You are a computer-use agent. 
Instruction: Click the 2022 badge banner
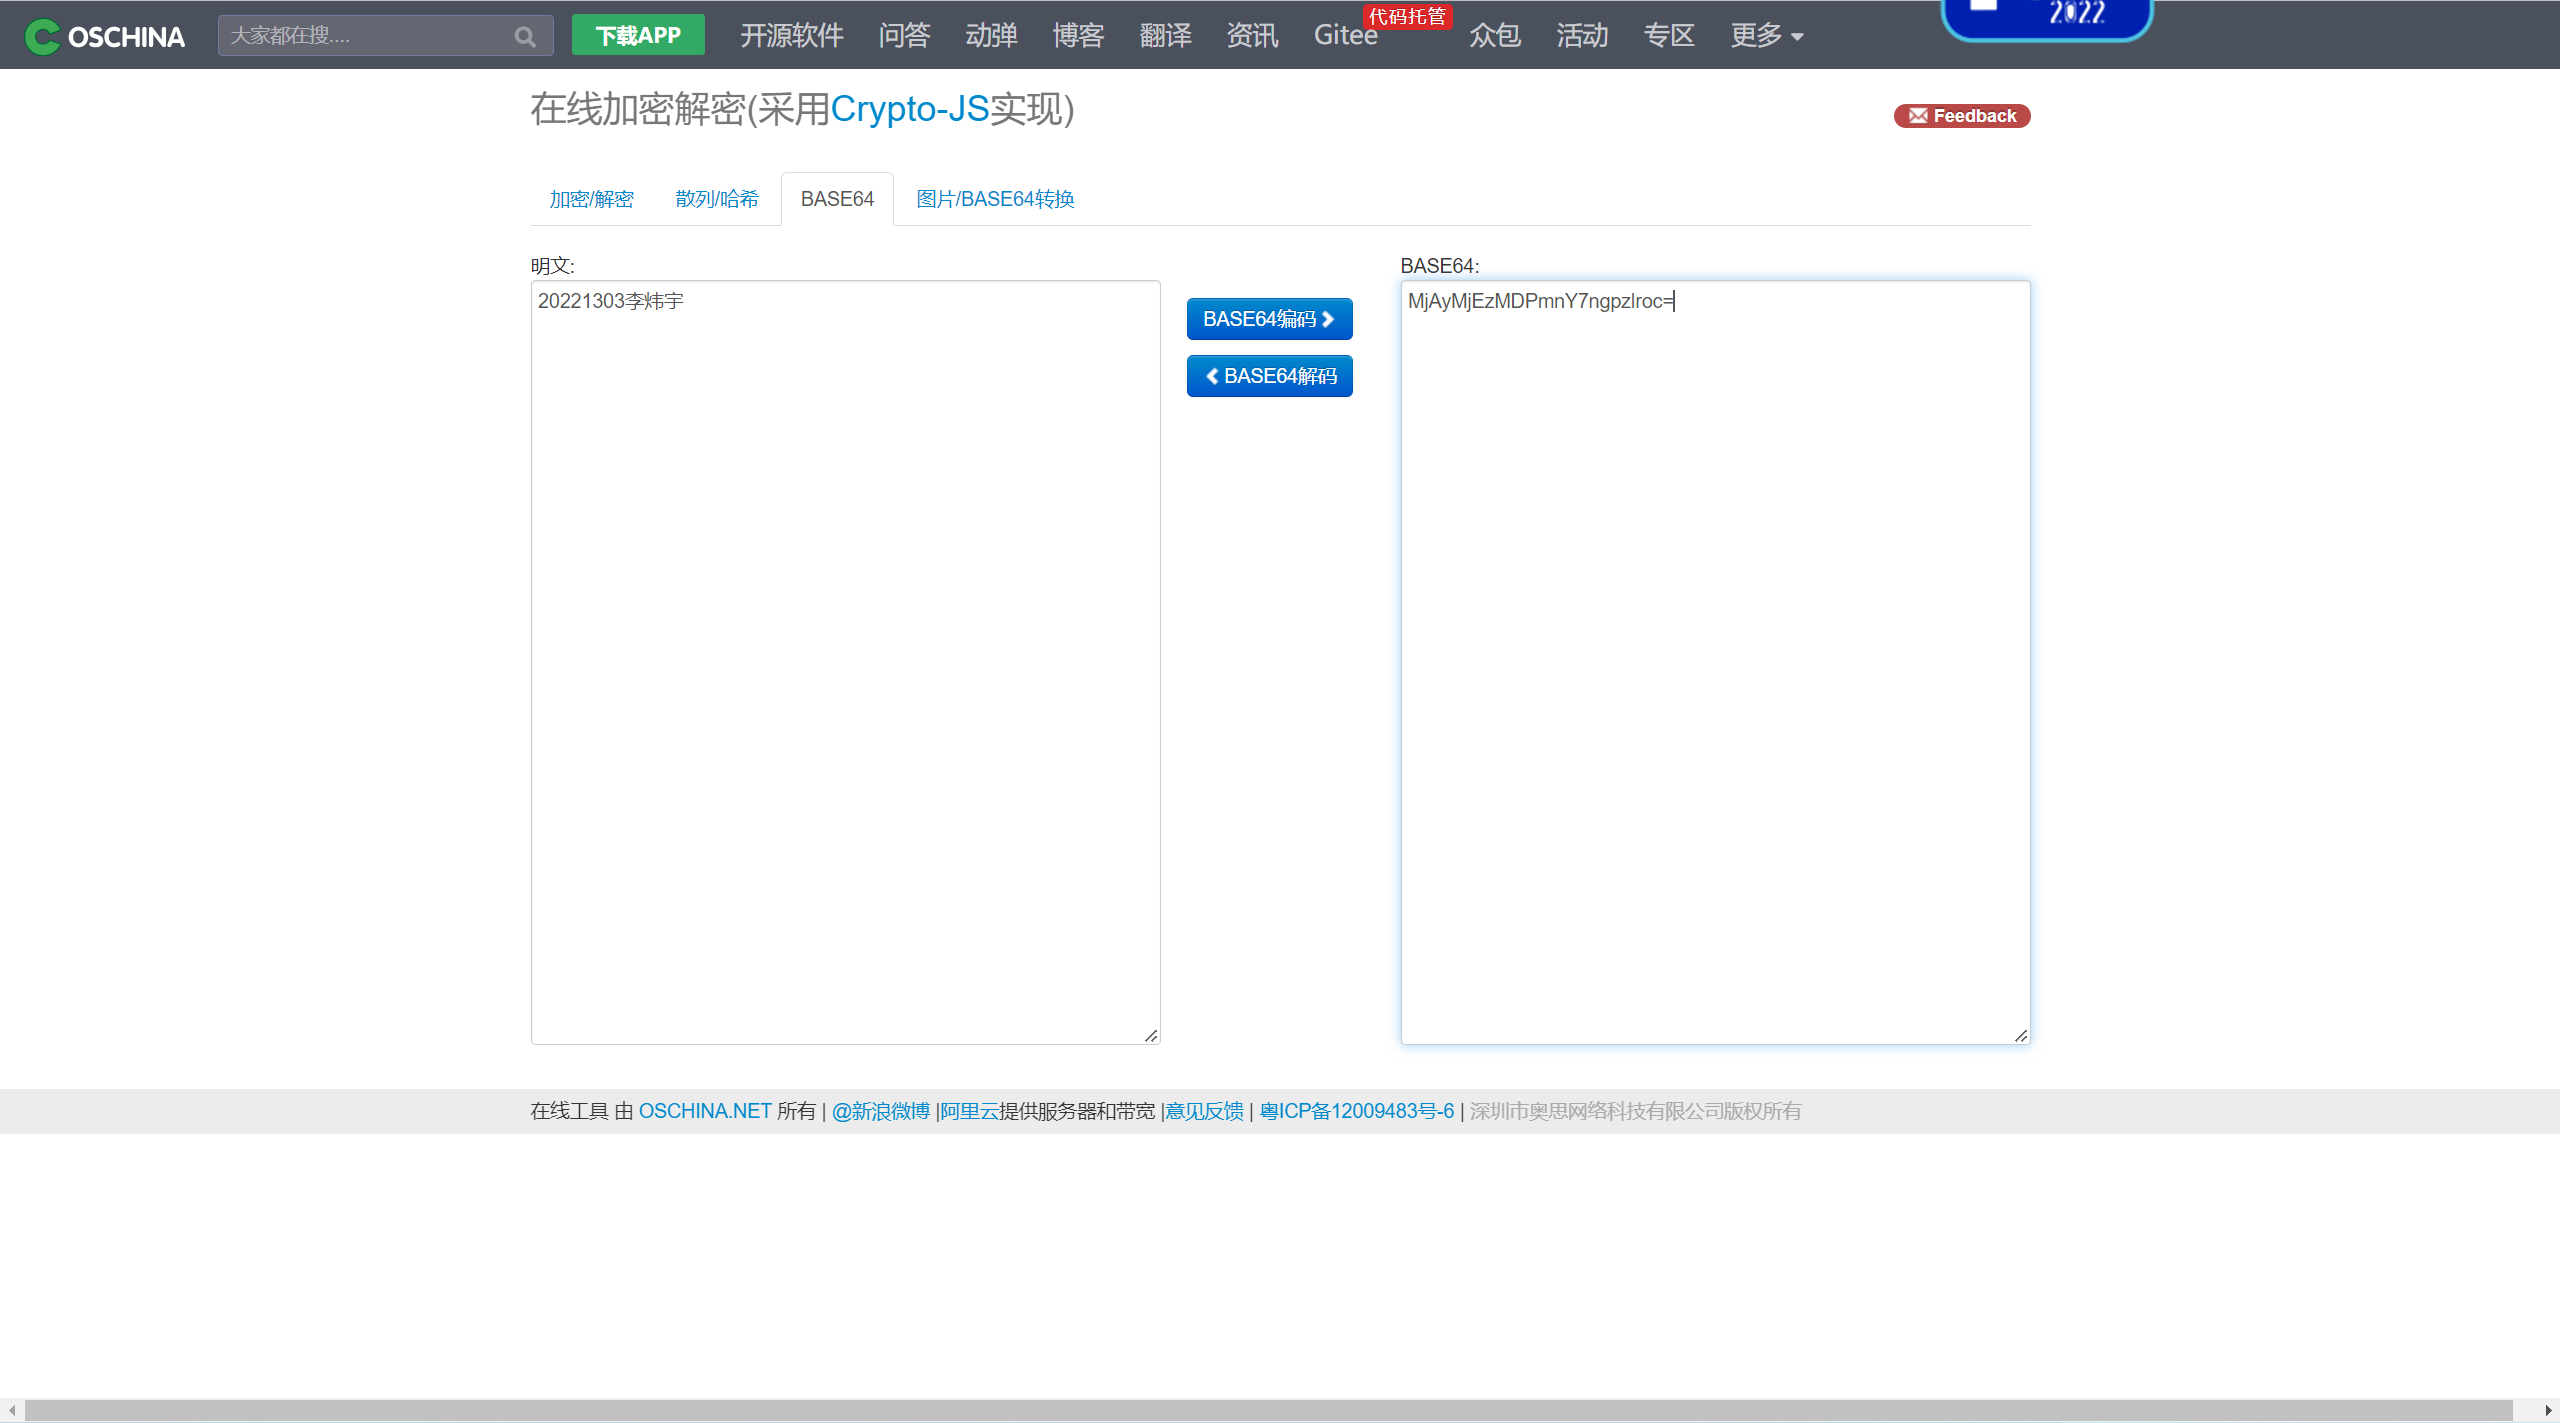(2046, 17)
